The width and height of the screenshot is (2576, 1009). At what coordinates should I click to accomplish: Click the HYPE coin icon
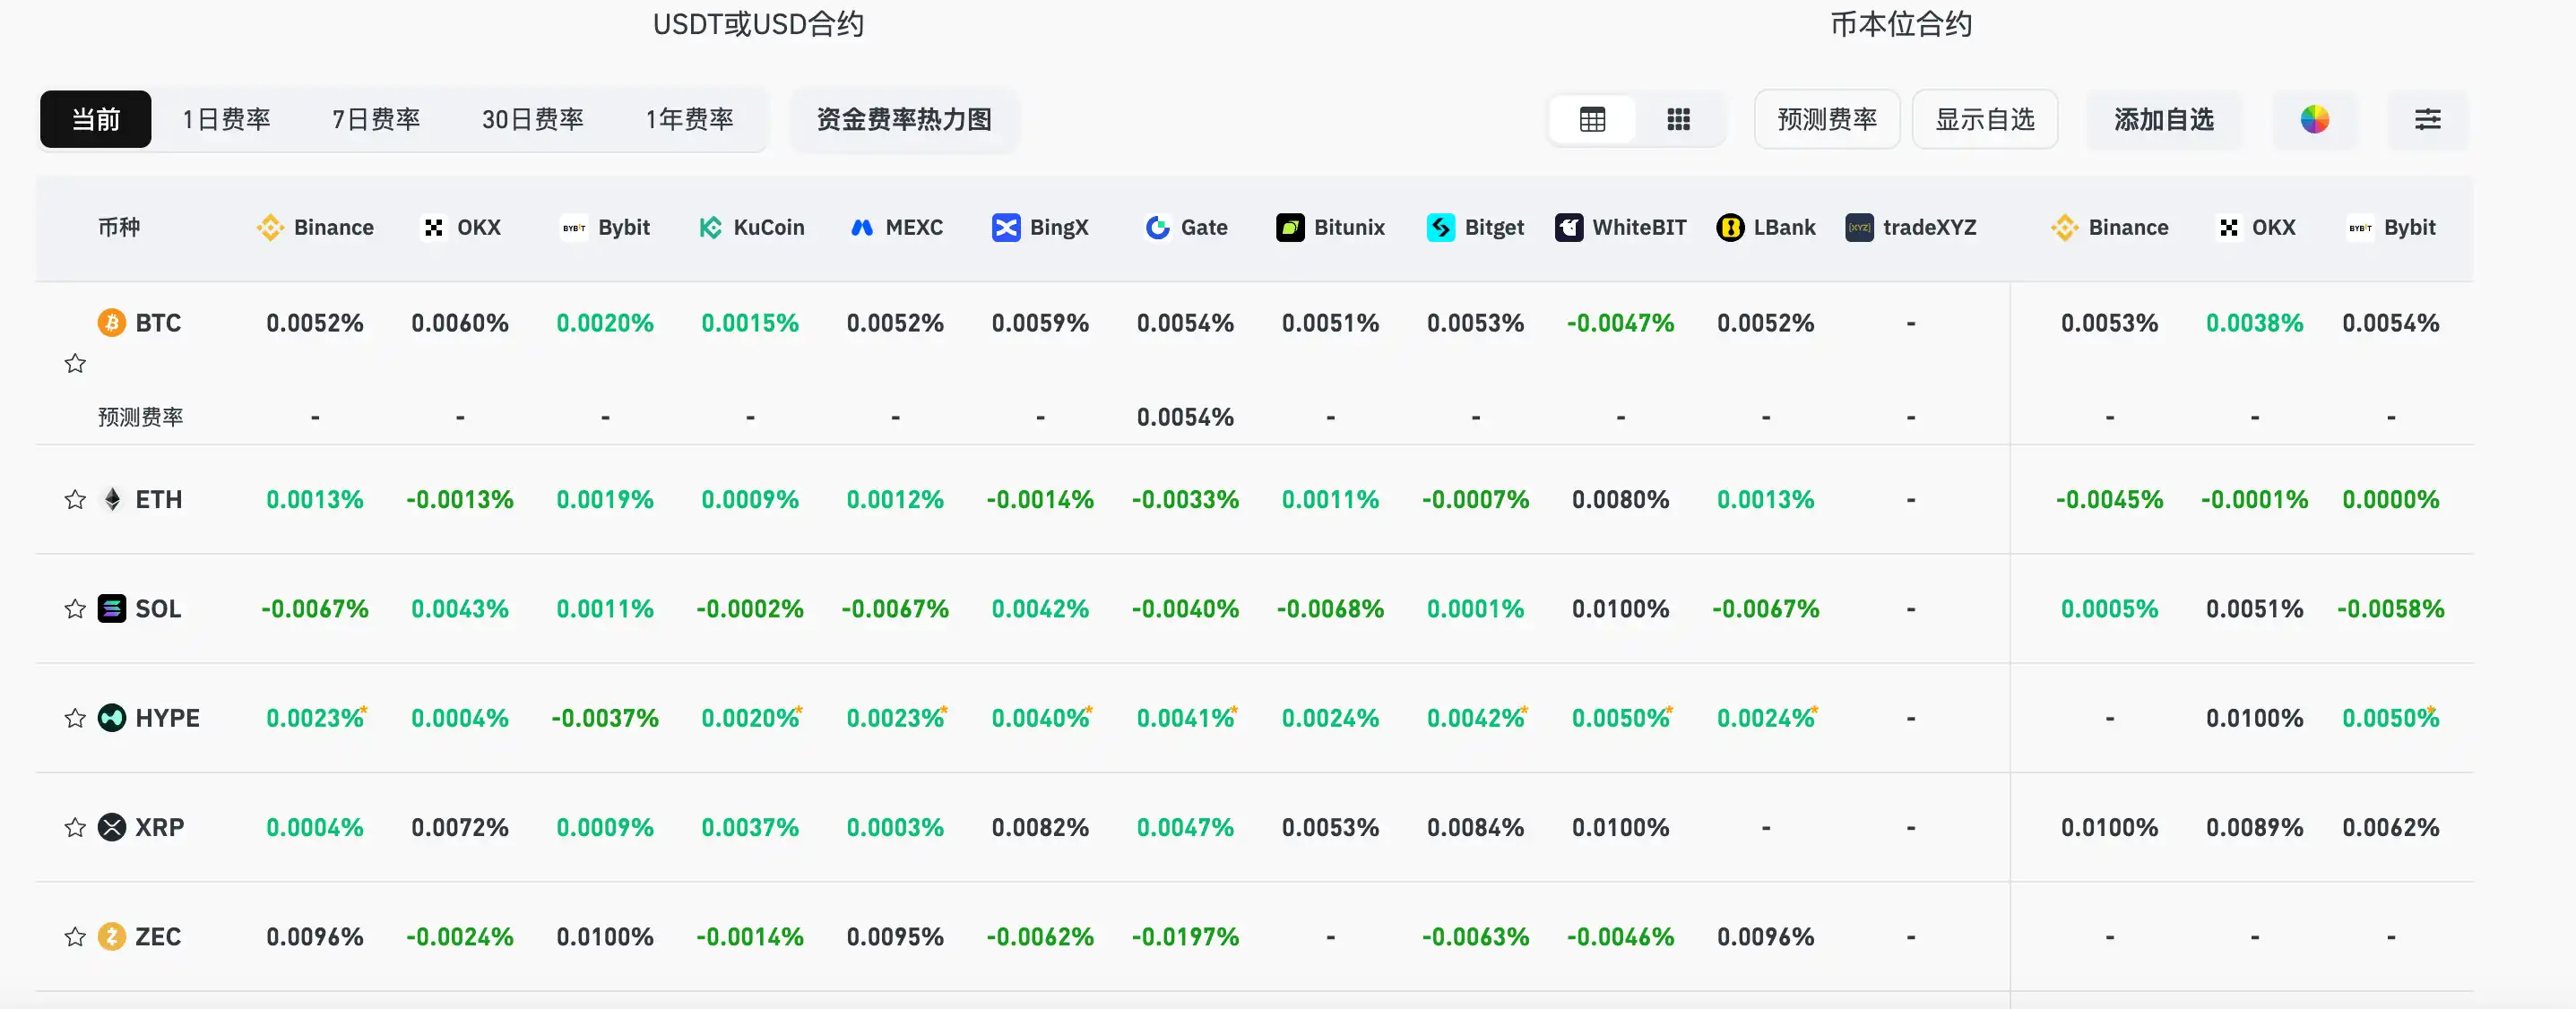click(112, 718)
